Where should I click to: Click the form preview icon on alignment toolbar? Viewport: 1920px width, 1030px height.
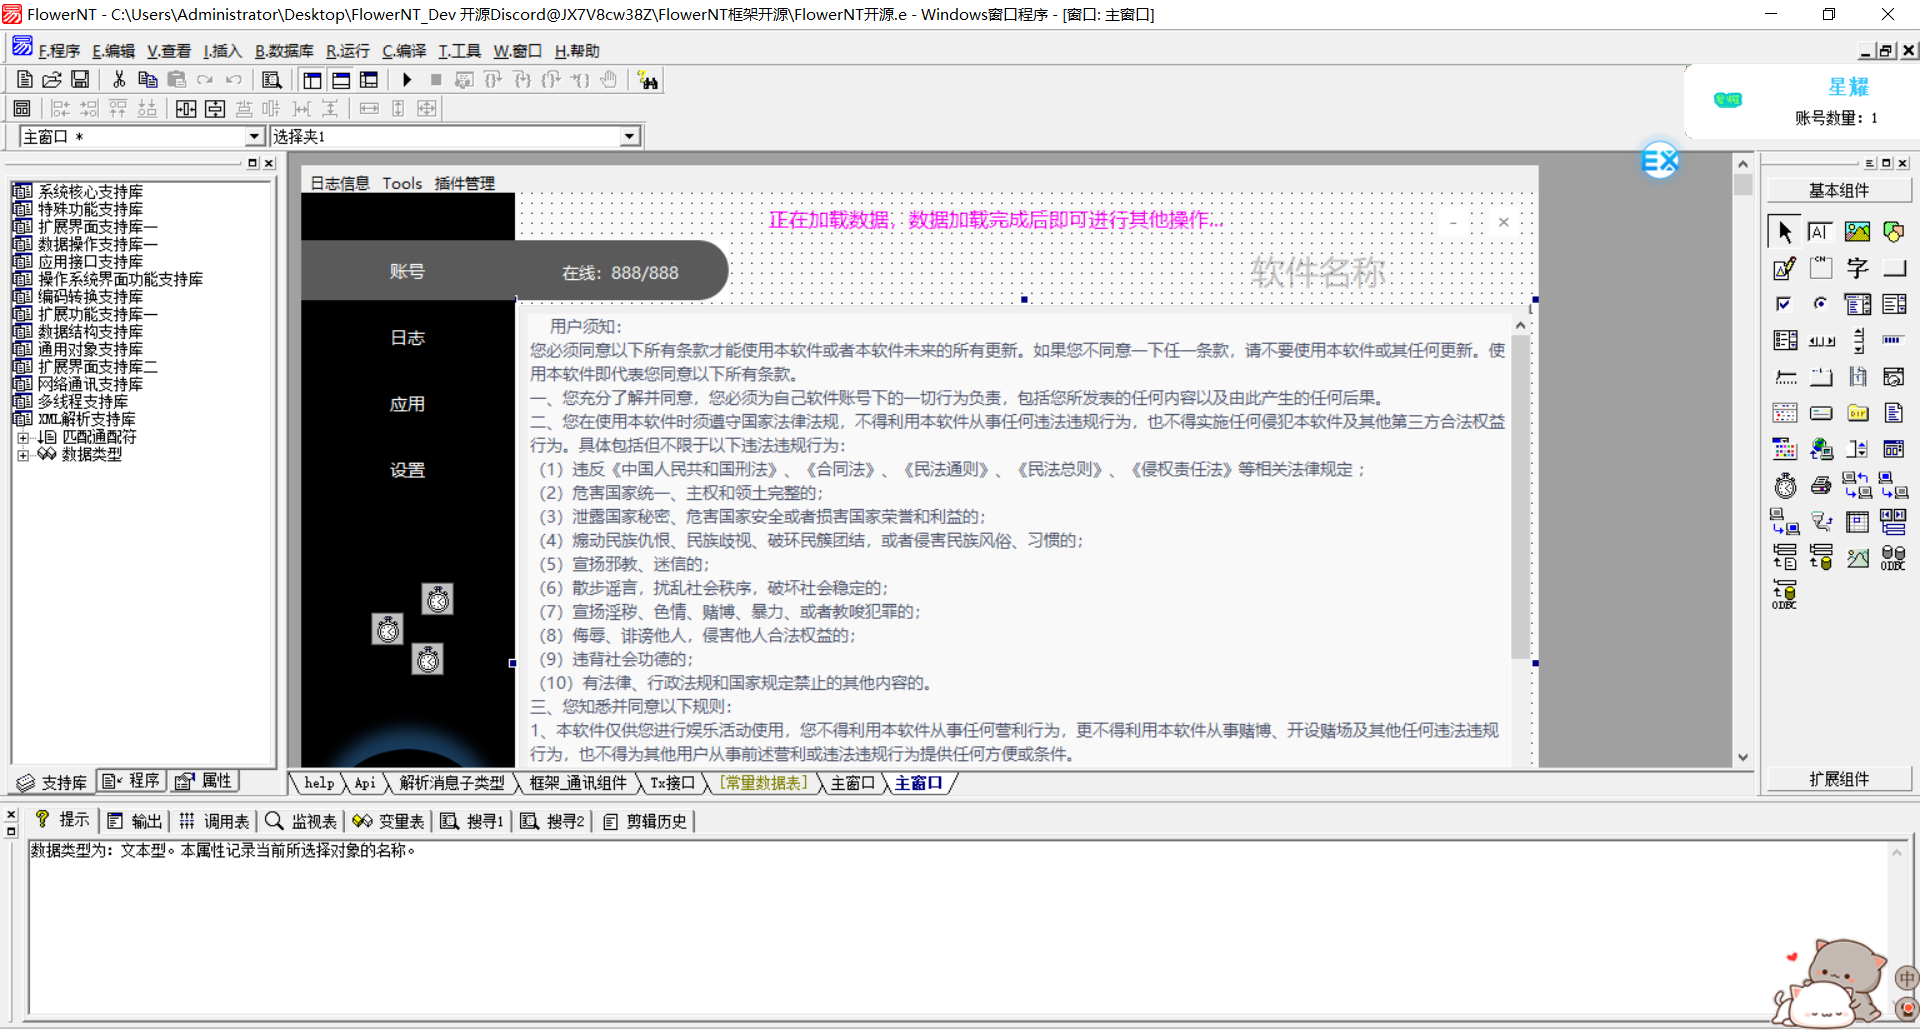coord(22,108)
